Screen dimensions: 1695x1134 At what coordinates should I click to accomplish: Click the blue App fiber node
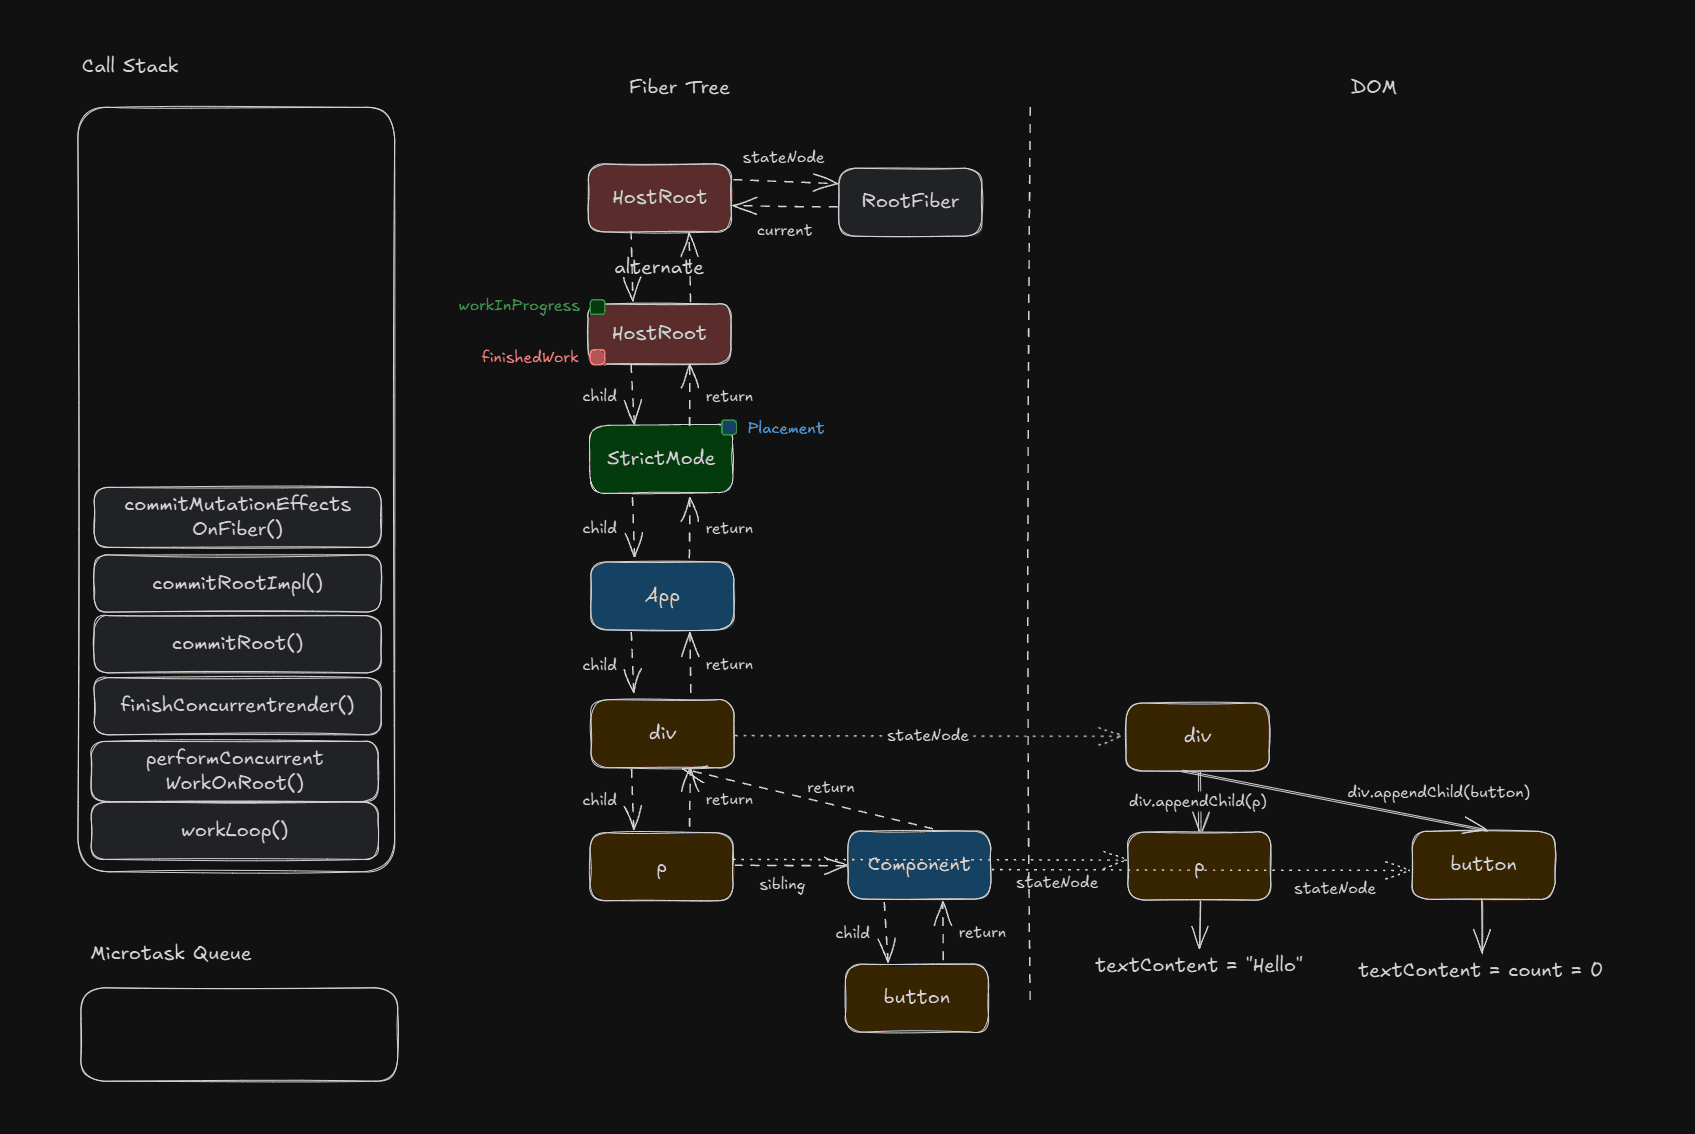662,597
